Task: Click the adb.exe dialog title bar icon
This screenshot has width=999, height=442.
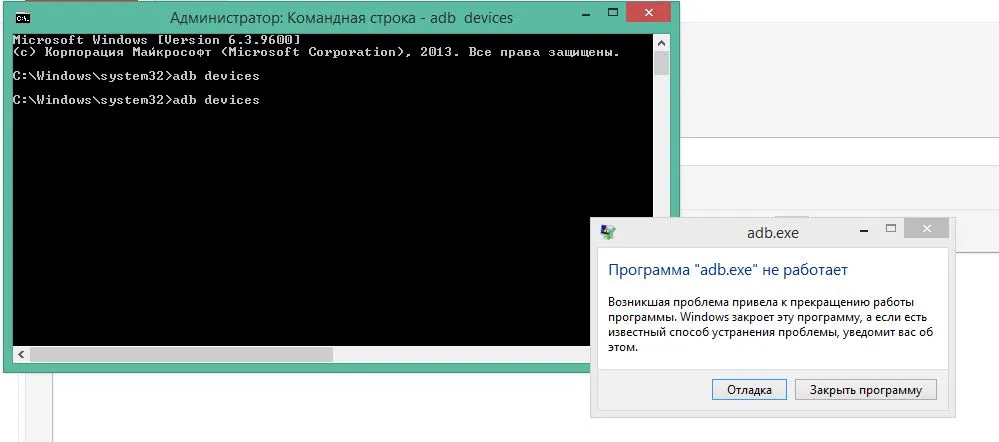Action: coord(608,232)
